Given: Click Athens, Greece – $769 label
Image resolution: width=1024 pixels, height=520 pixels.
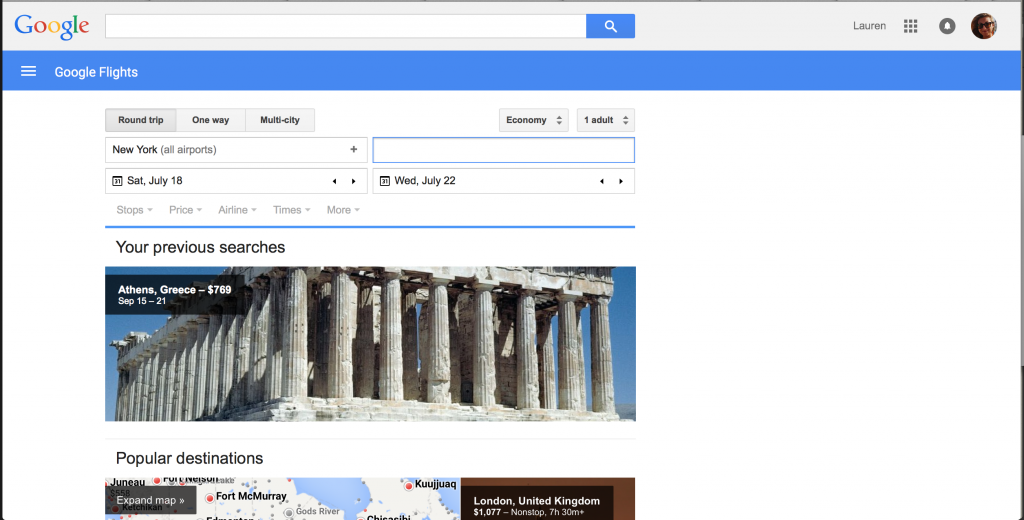Looking at the screenshot, I should point(174,289).
